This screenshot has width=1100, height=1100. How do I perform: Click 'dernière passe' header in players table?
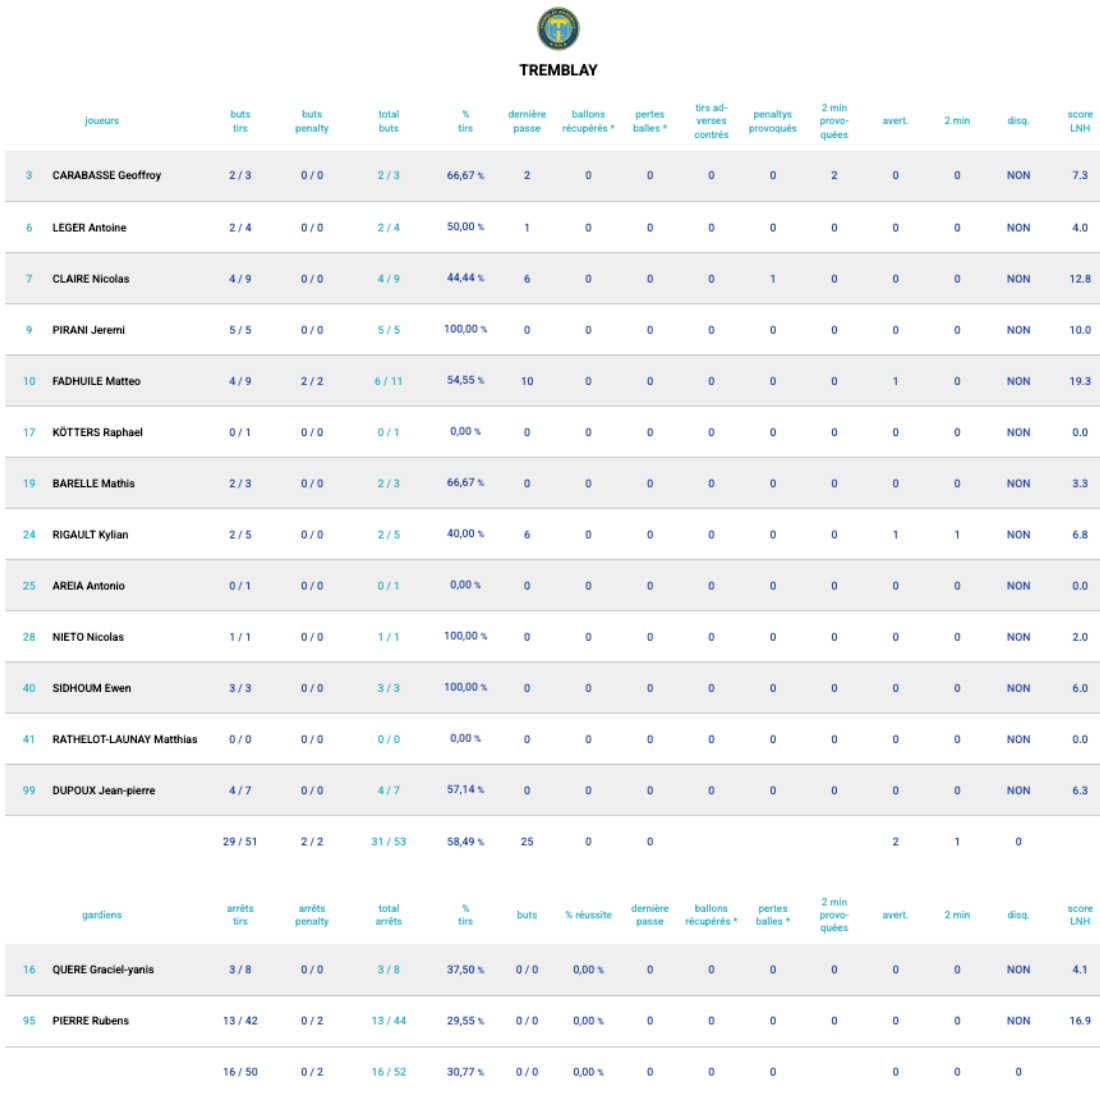(x=527, y=121)
